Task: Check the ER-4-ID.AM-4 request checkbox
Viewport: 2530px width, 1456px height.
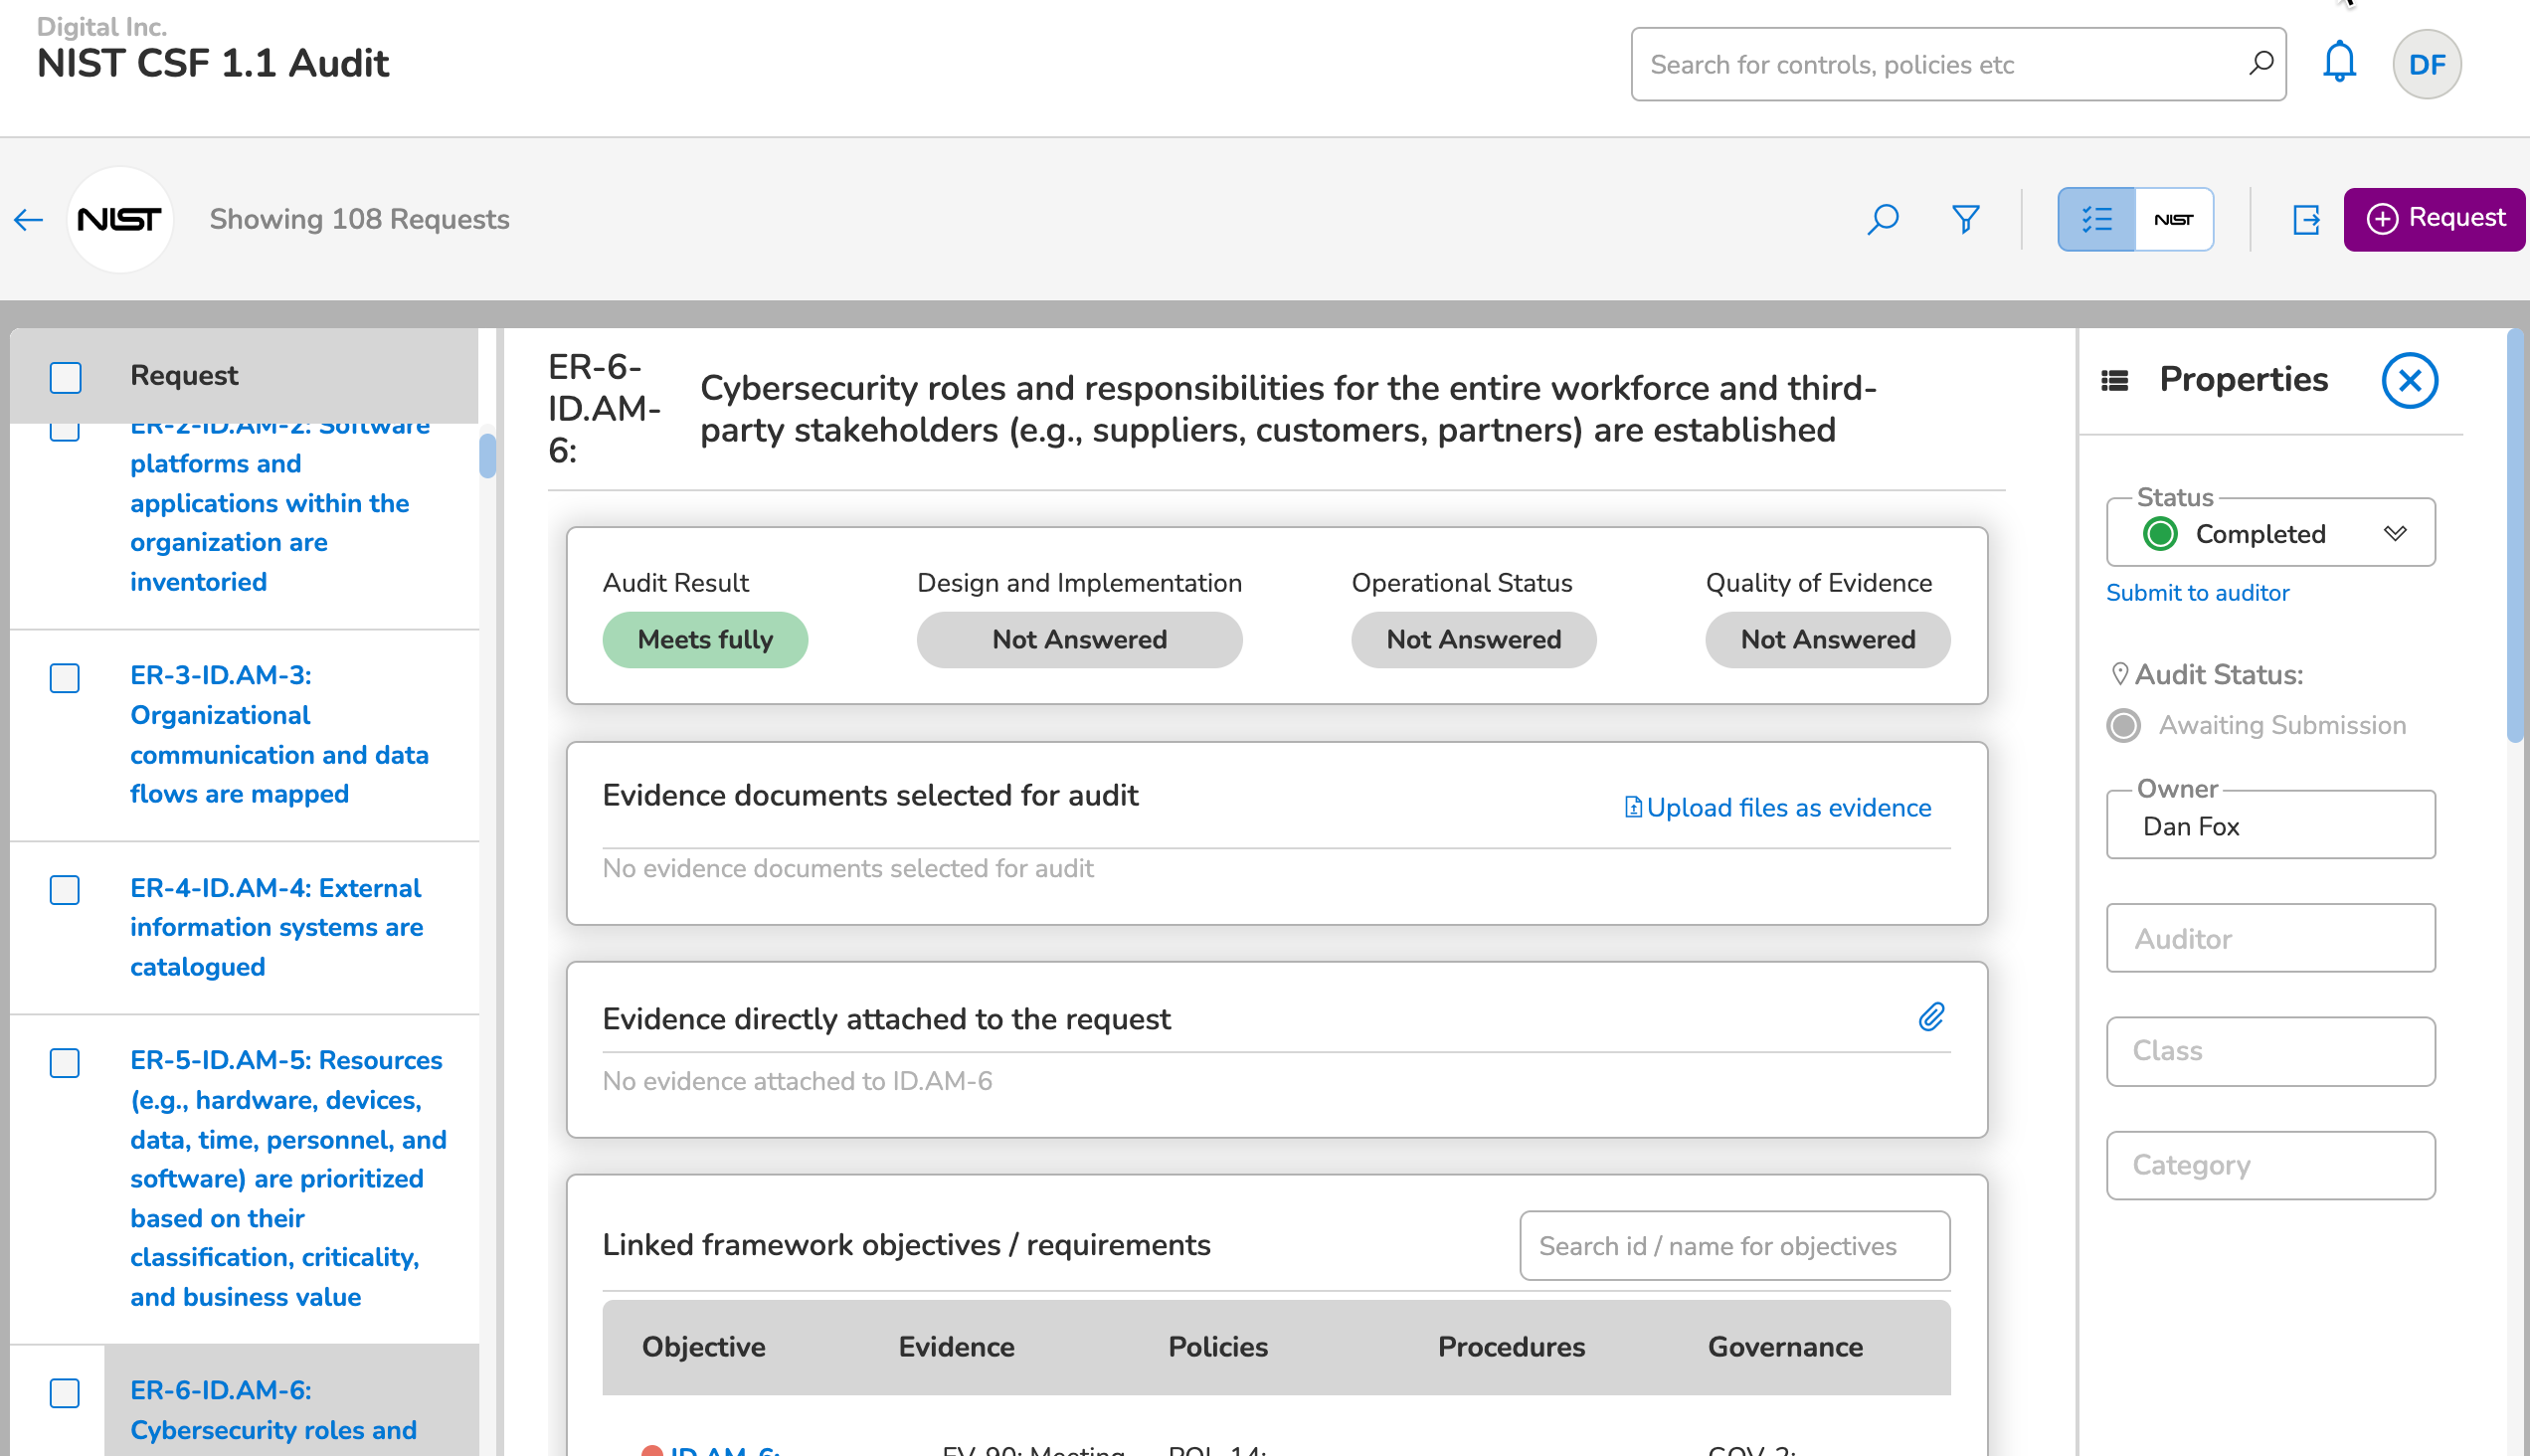Action: pyautogui.click(x=65, y=889)
